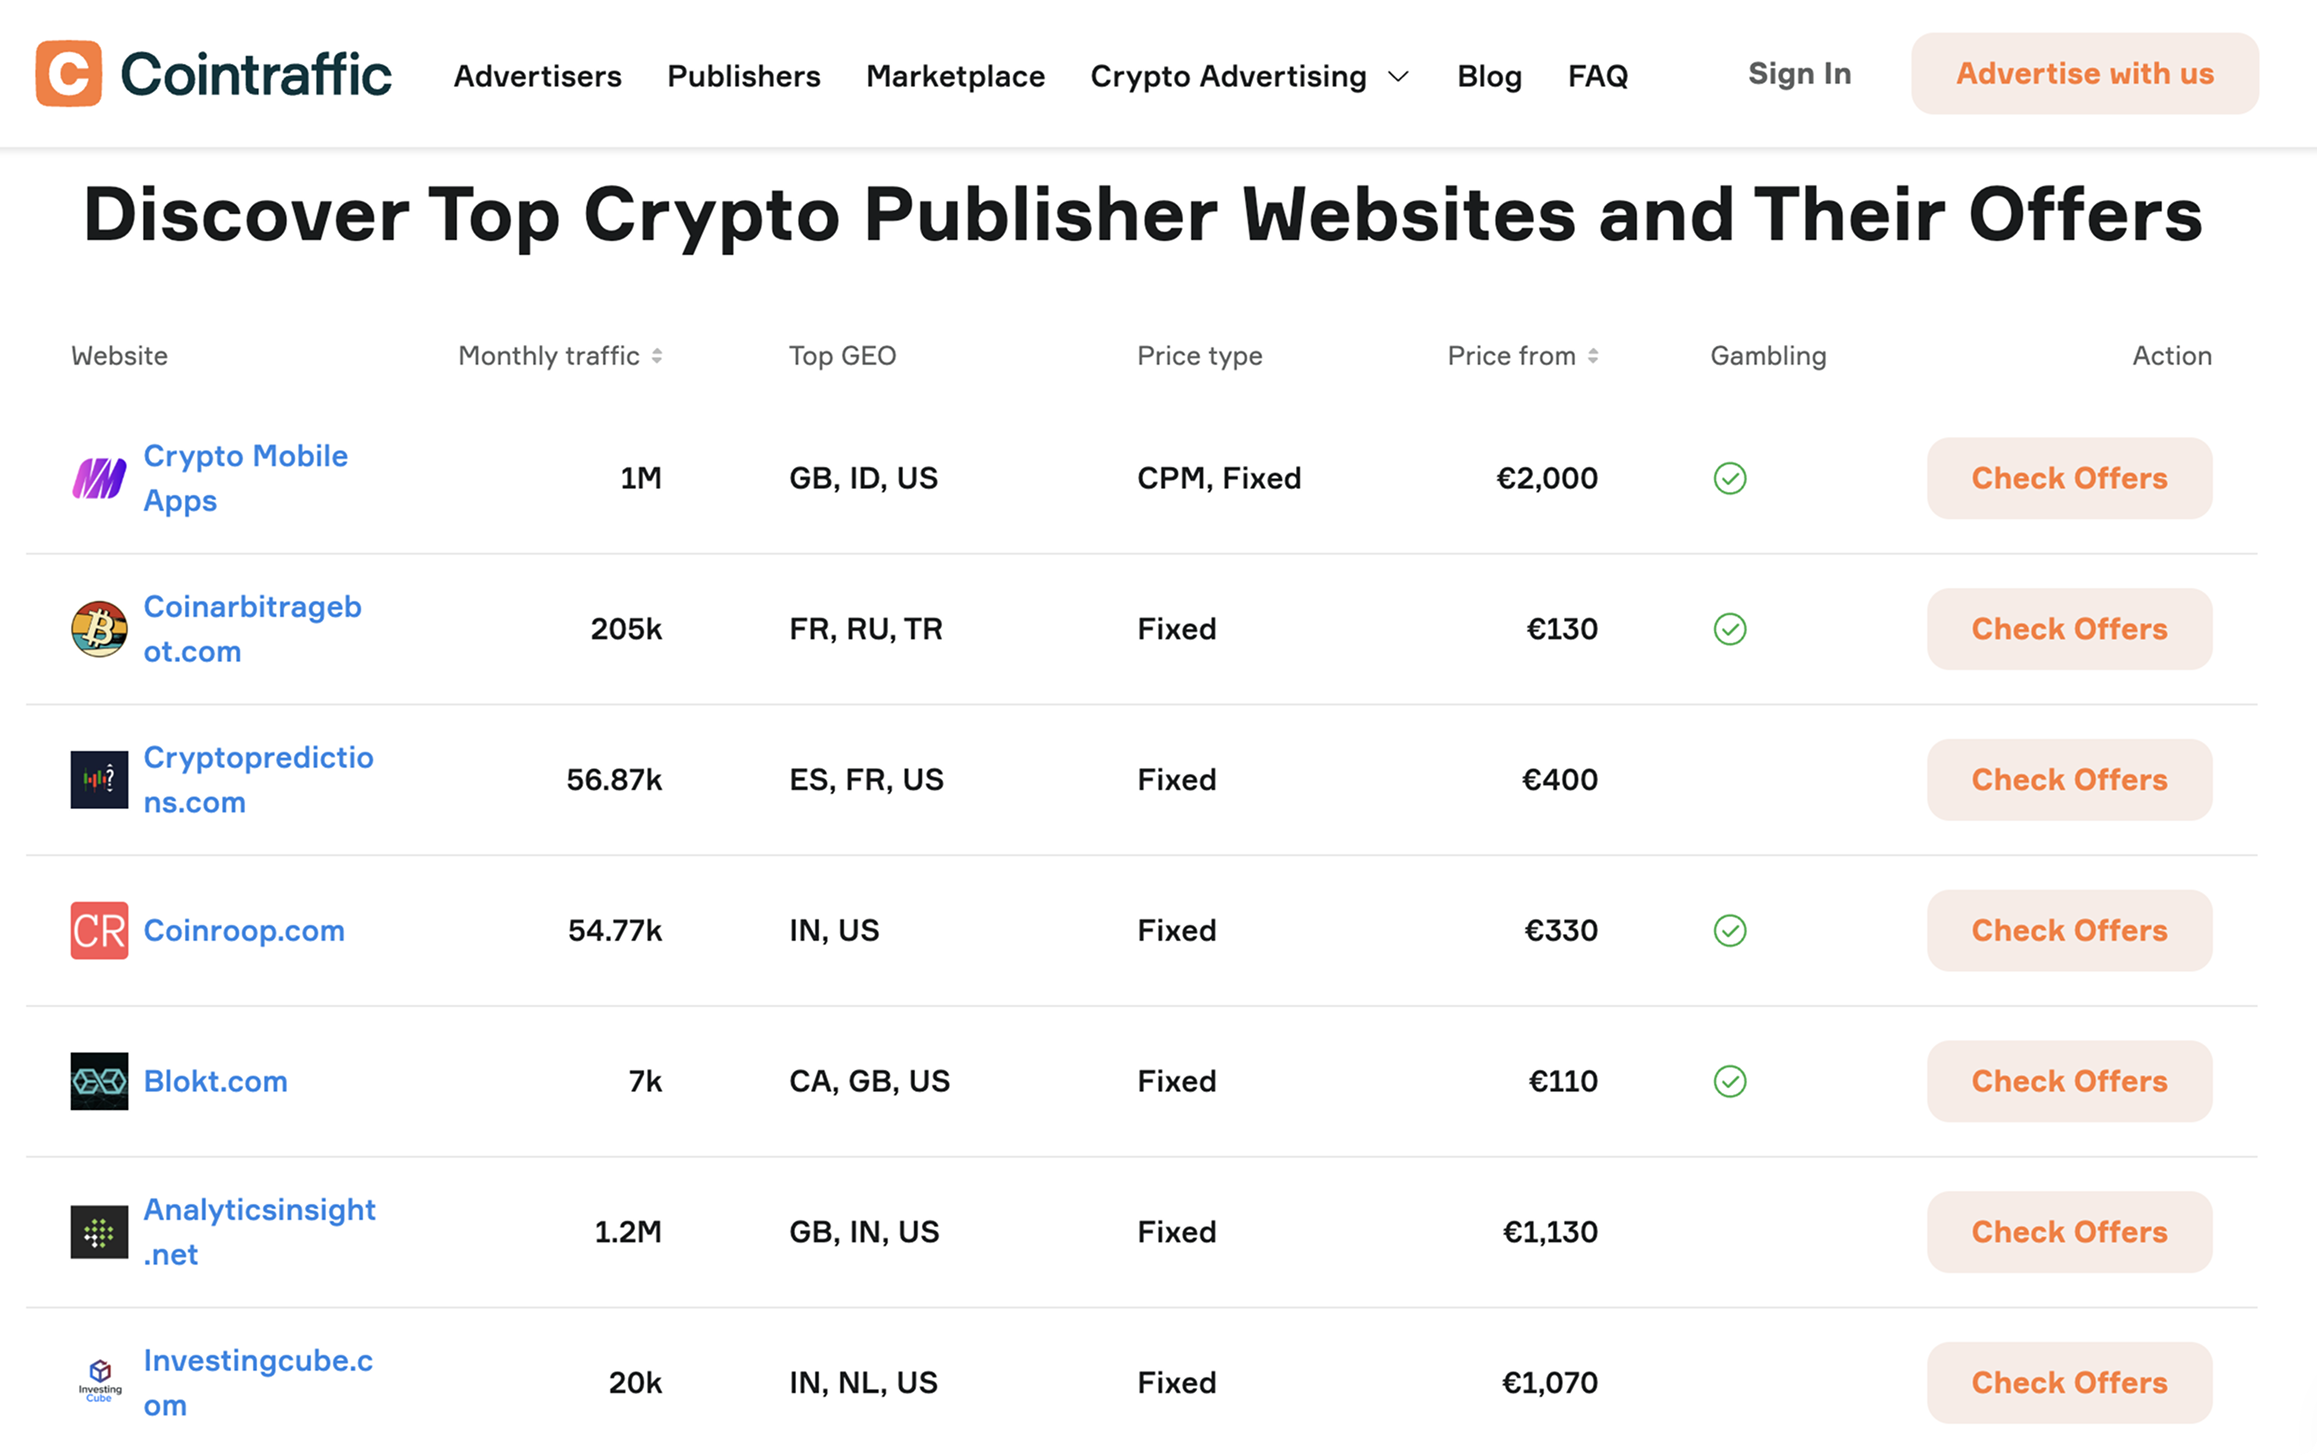Click the Blokt.com teal logo
Screen dimensions: 2318x1455
pyautogui.click(x=99, y=1081)
